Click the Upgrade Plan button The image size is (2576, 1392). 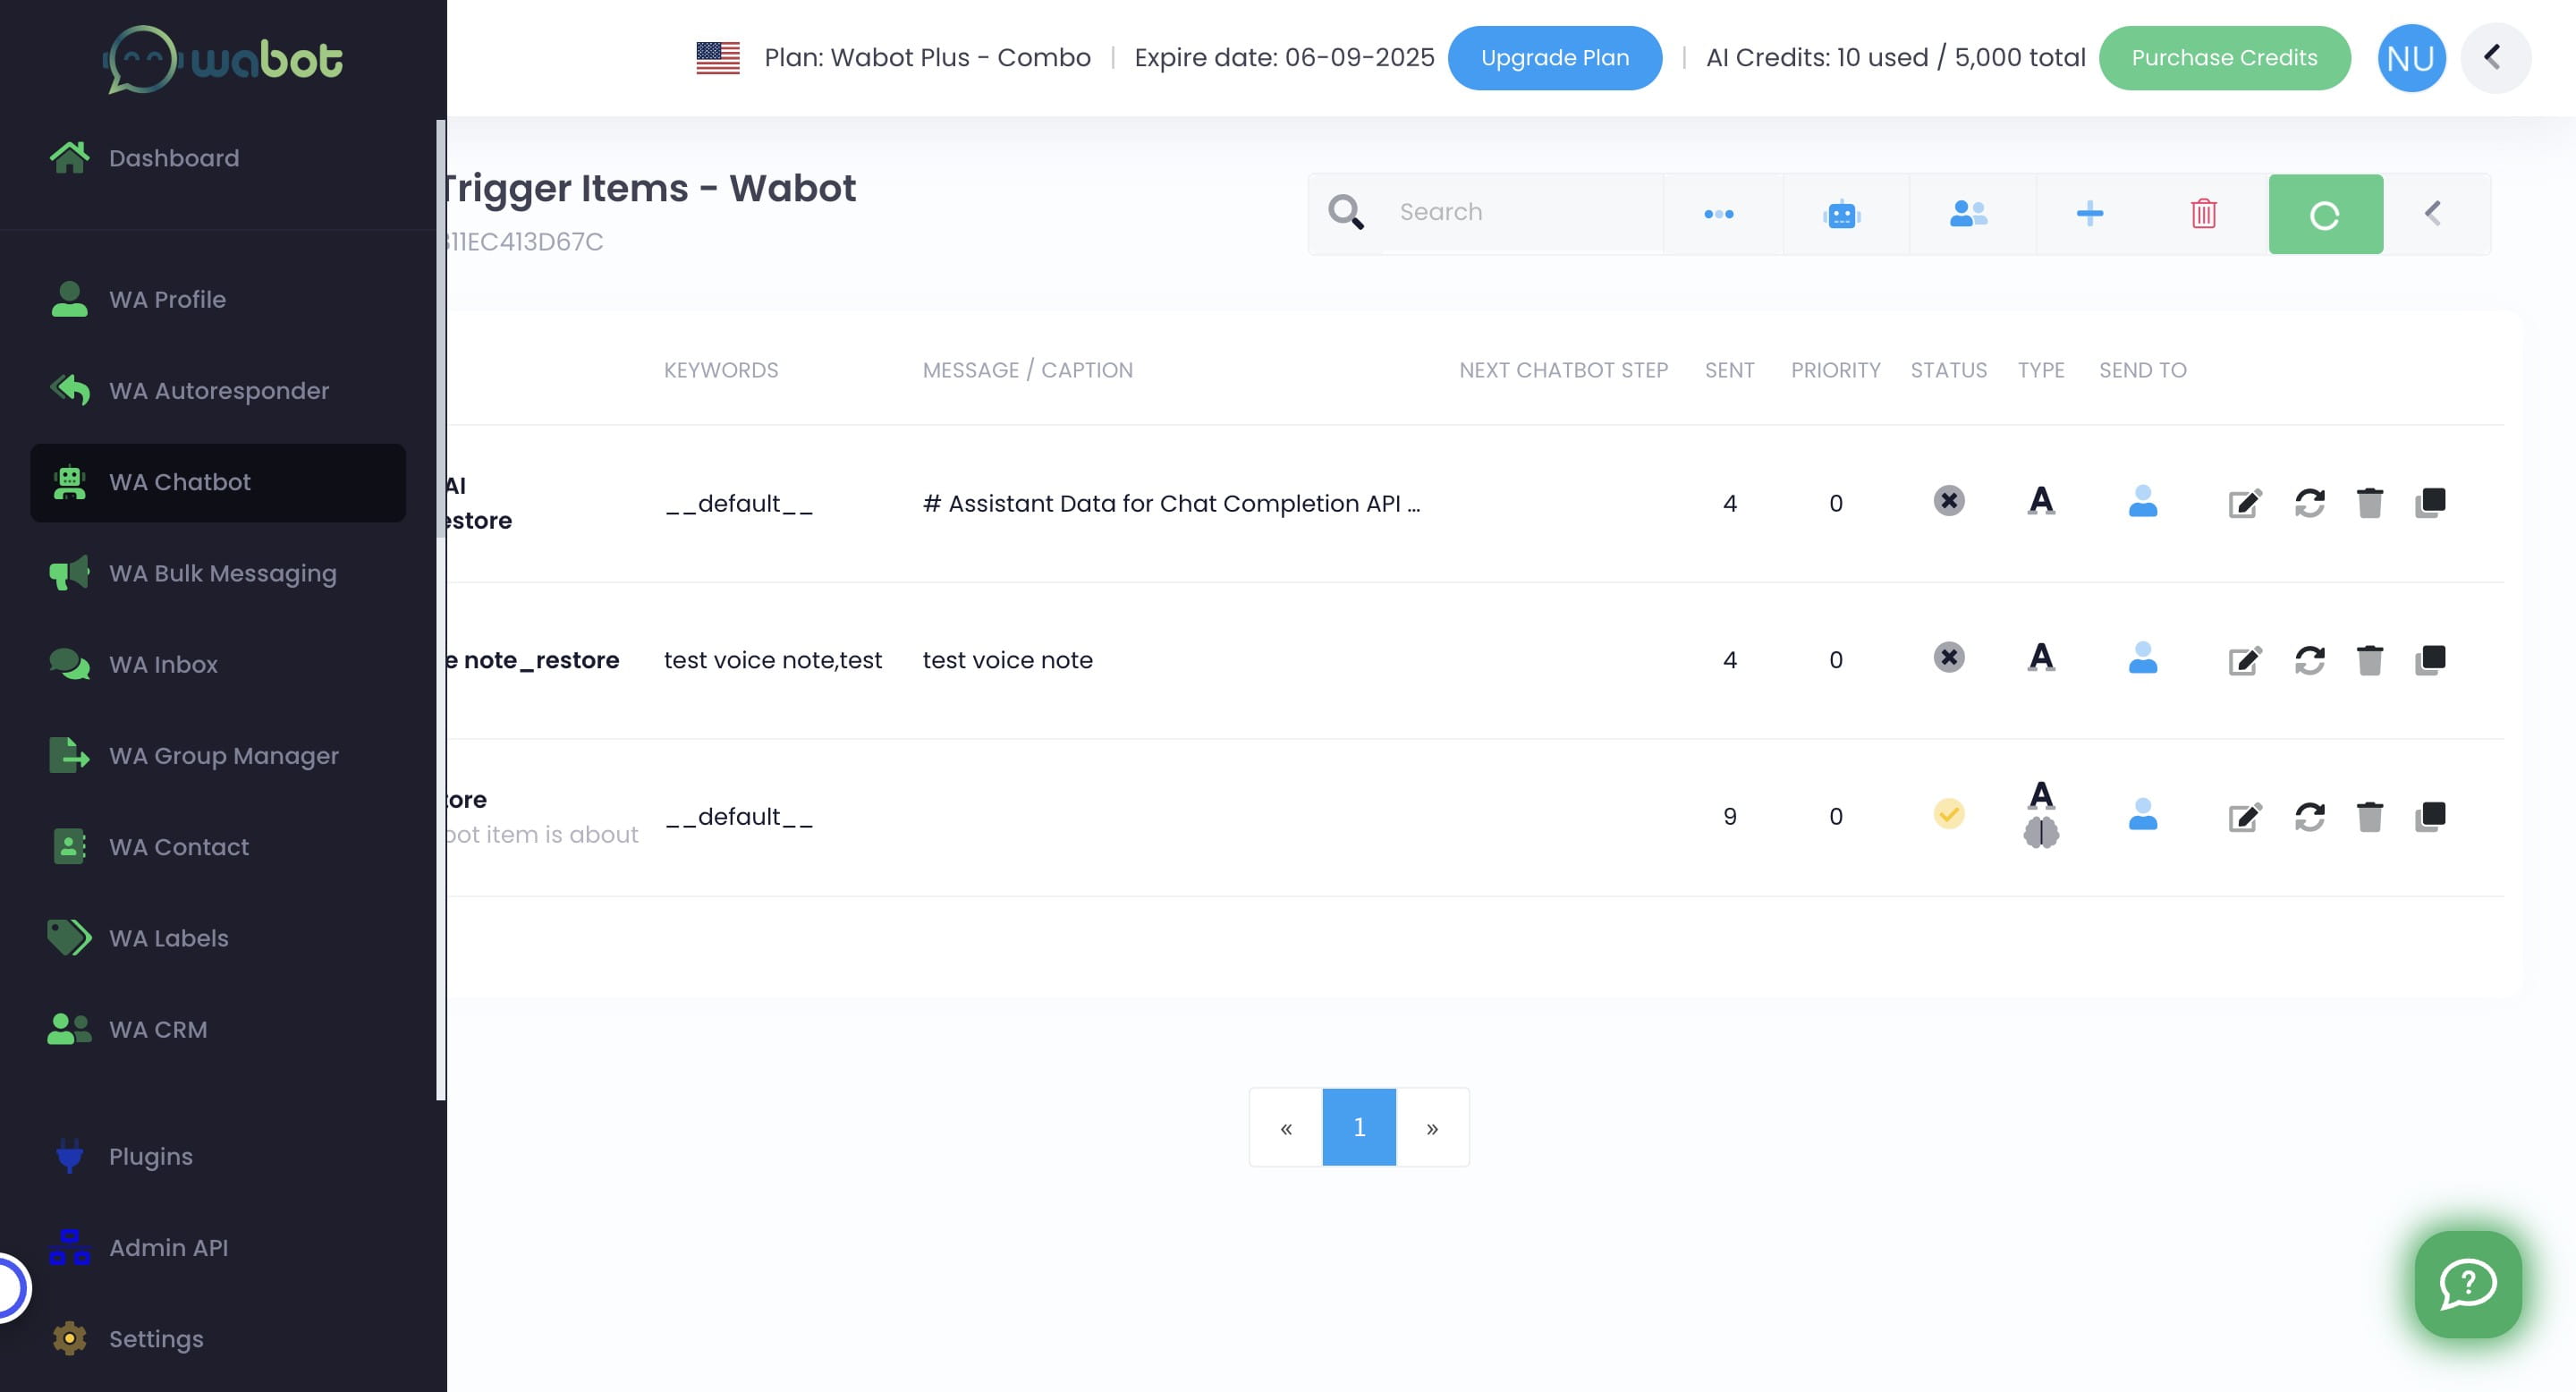coord(1554,58)
